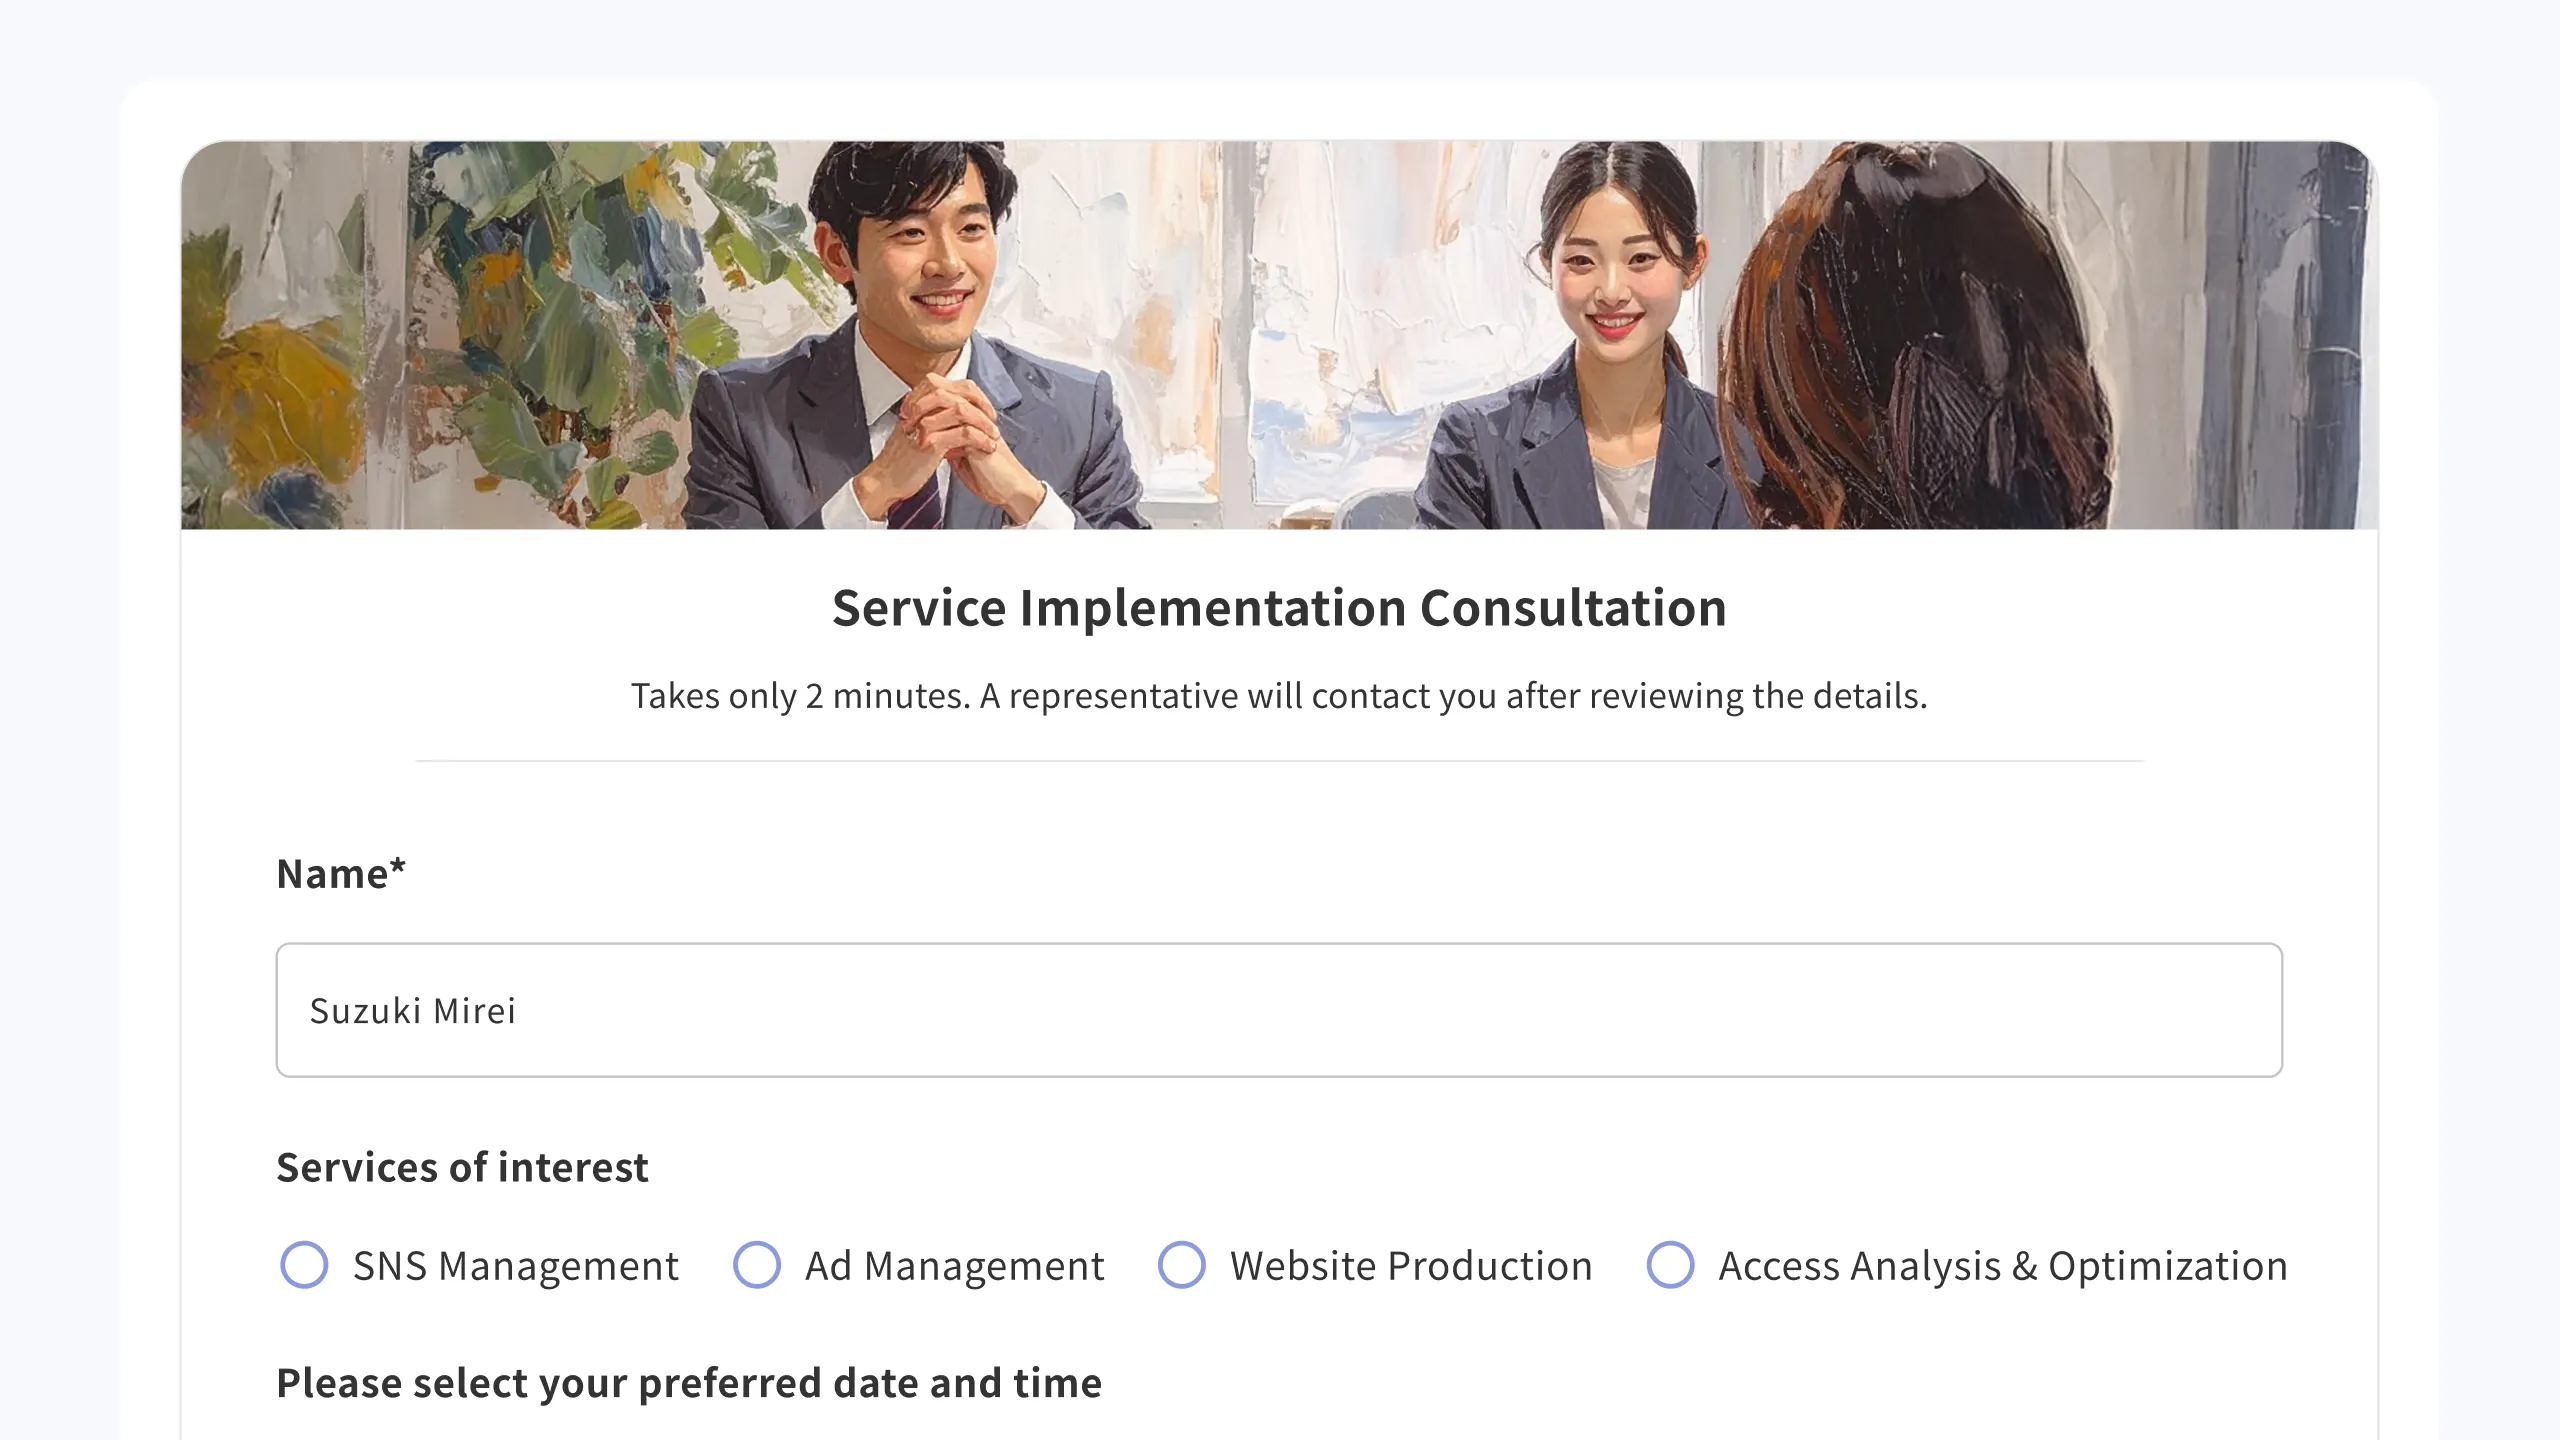Click 'Access Analysis & Optimization' label text
2560x1440 pixels.
(x=2002, y=1266)
